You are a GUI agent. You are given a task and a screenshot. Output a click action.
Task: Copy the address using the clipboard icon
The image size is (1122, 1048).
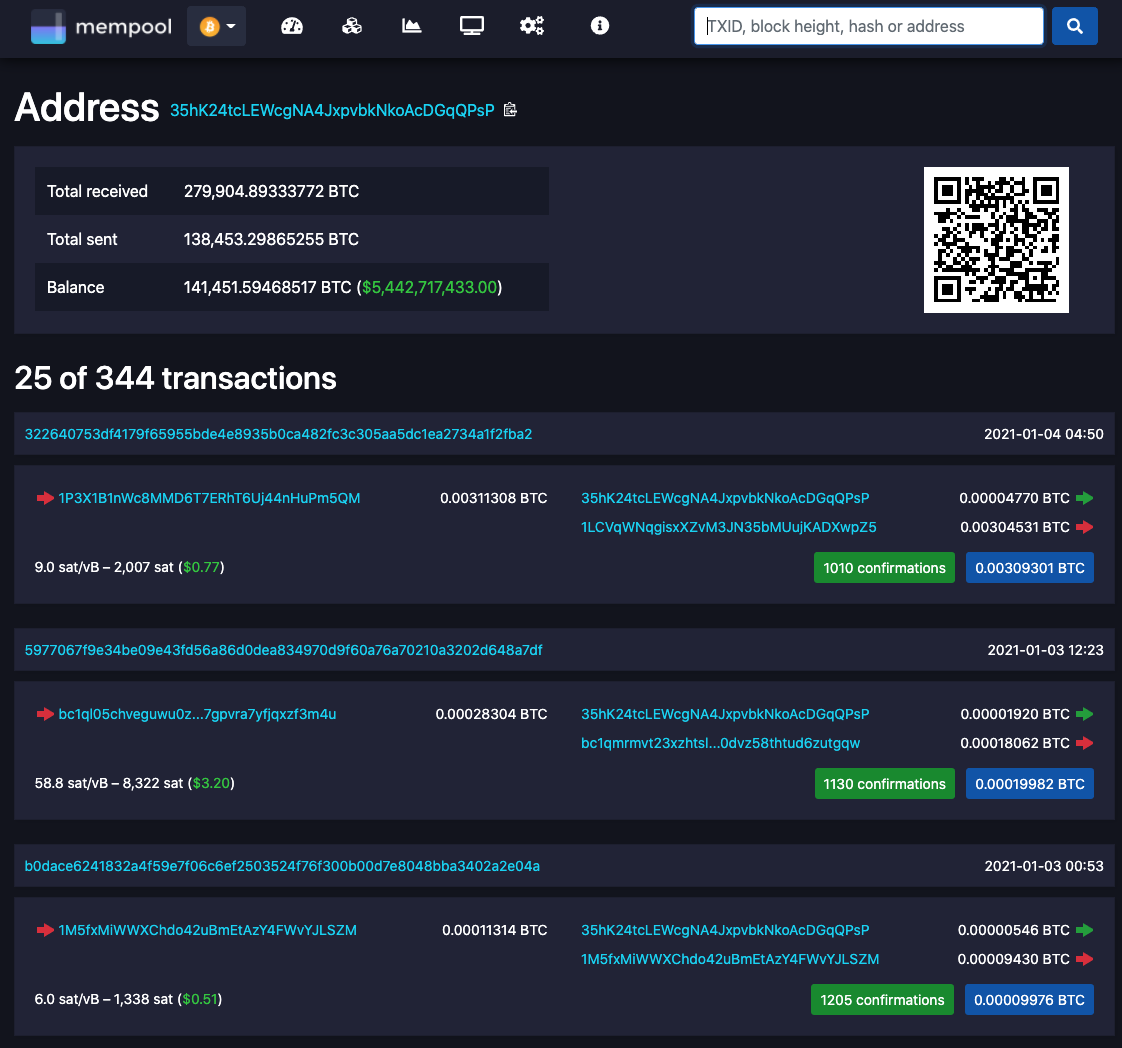510,110
